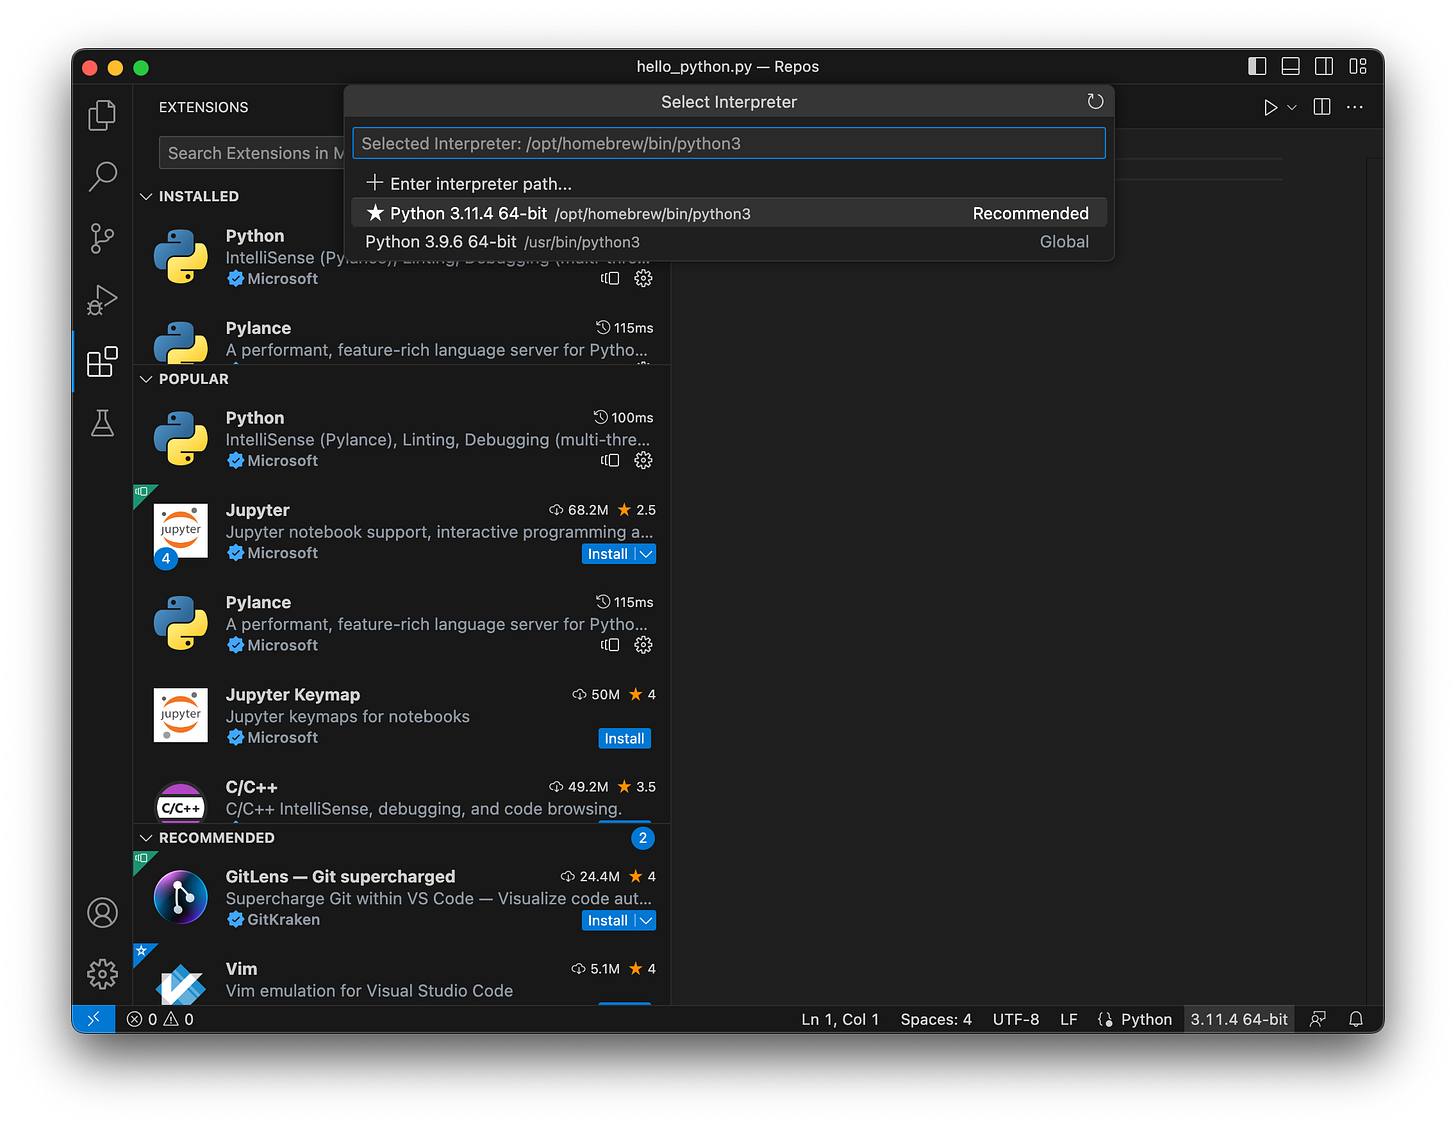Open GitLens extension thumbnail icon
1456x1128 pixels.
tap(181, 897)
